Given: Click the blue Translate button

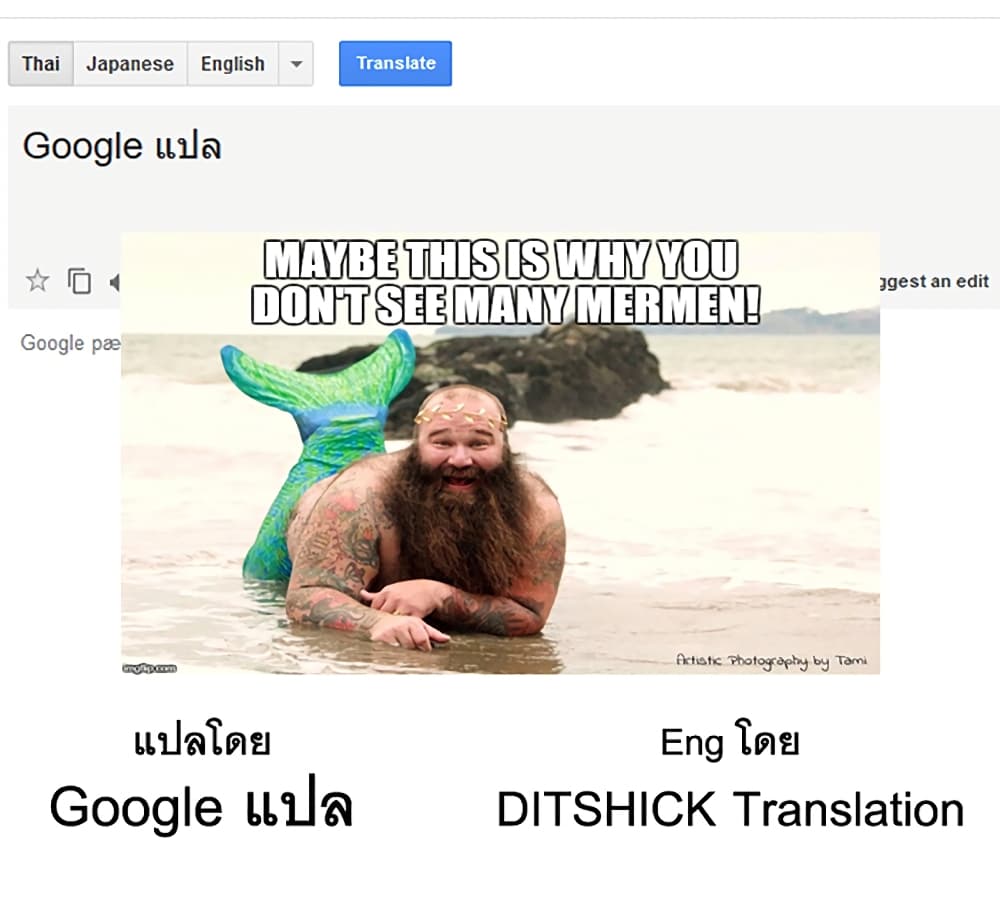Looking at the screenshot, I should pyautogui.click(x=395, y=63).
